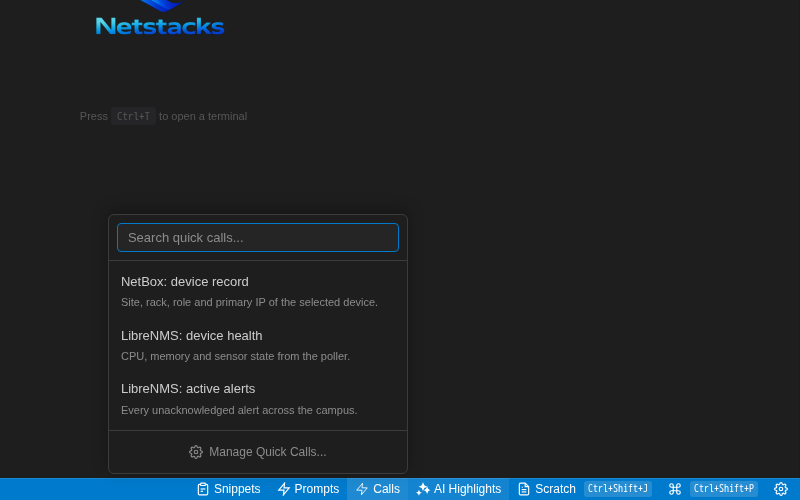Click the Ctrl+Shift+P shortcut badge

pyautogui.click(x=723, y=489)
